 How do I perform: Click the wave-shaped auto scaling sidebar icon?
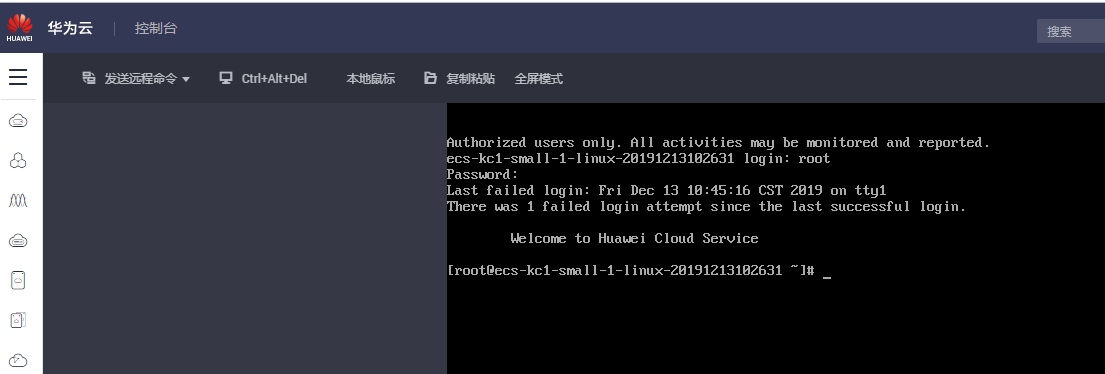(x=18, y=201)
